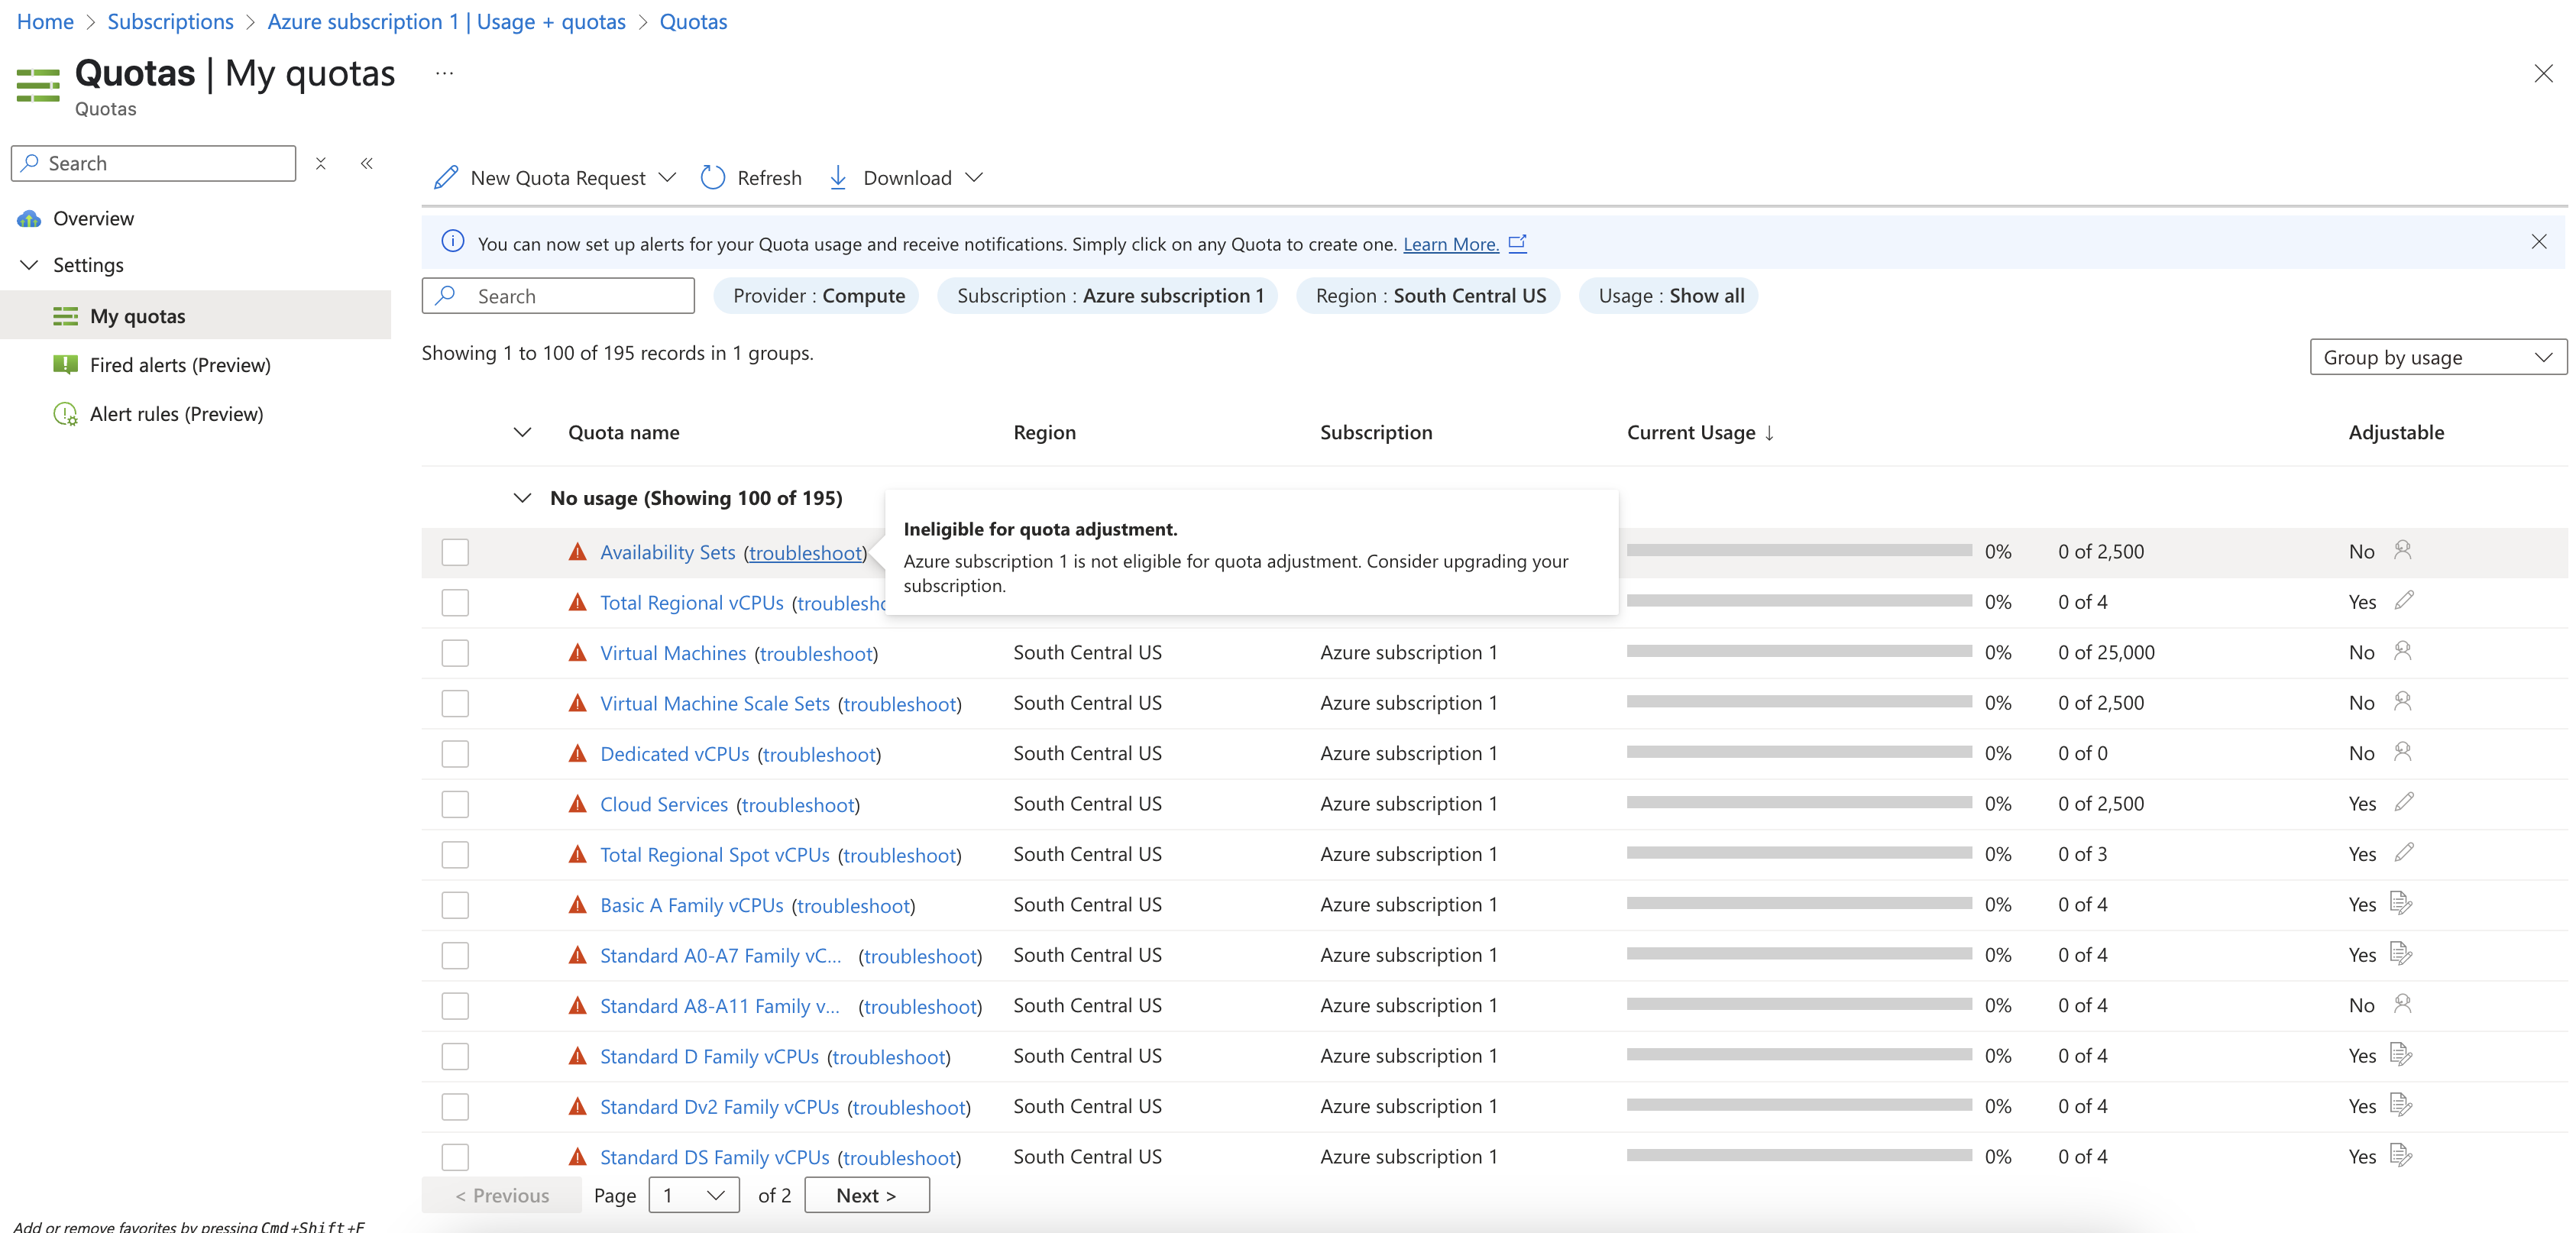Clear the sidebar search with X icon
Viewport: 2576px width, 1233px height.
(x=321, y=163)
